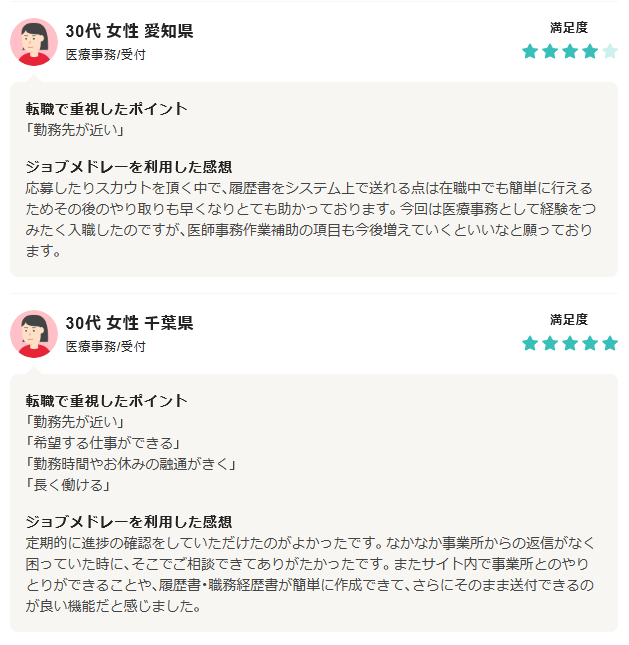
Task: Click first star of Chiba review rating
Action: pos(530,343)
